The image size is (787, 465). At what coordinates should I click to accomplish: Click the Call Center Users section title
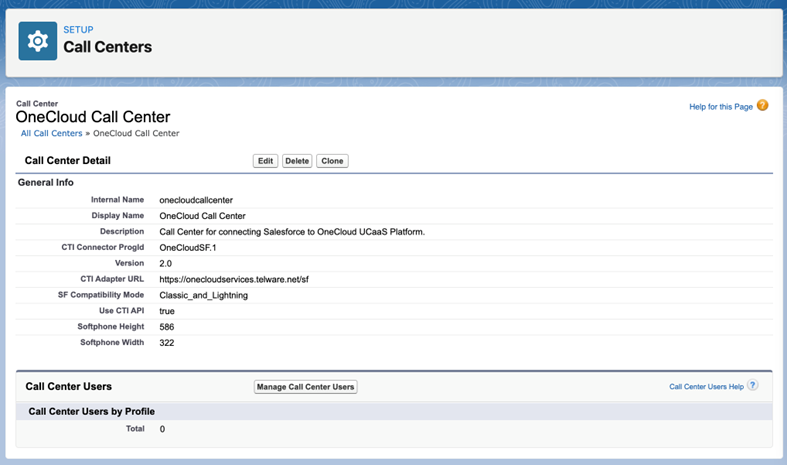pyautogui.click(x=69, y=386)
